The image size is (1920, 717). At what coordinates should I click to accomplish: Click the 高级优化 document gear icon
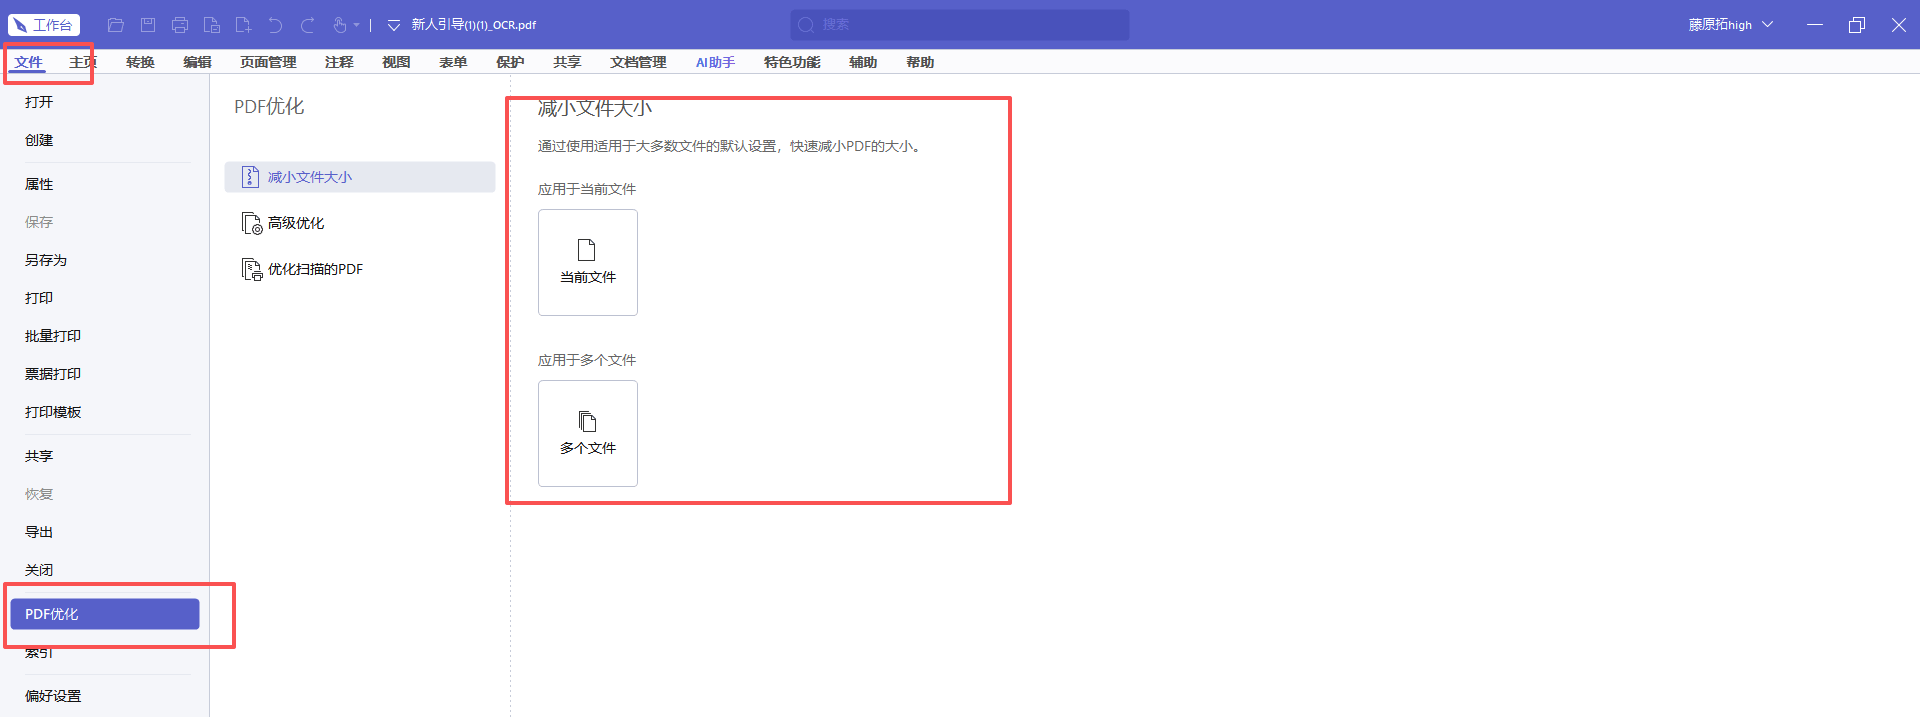click(252, 223)
